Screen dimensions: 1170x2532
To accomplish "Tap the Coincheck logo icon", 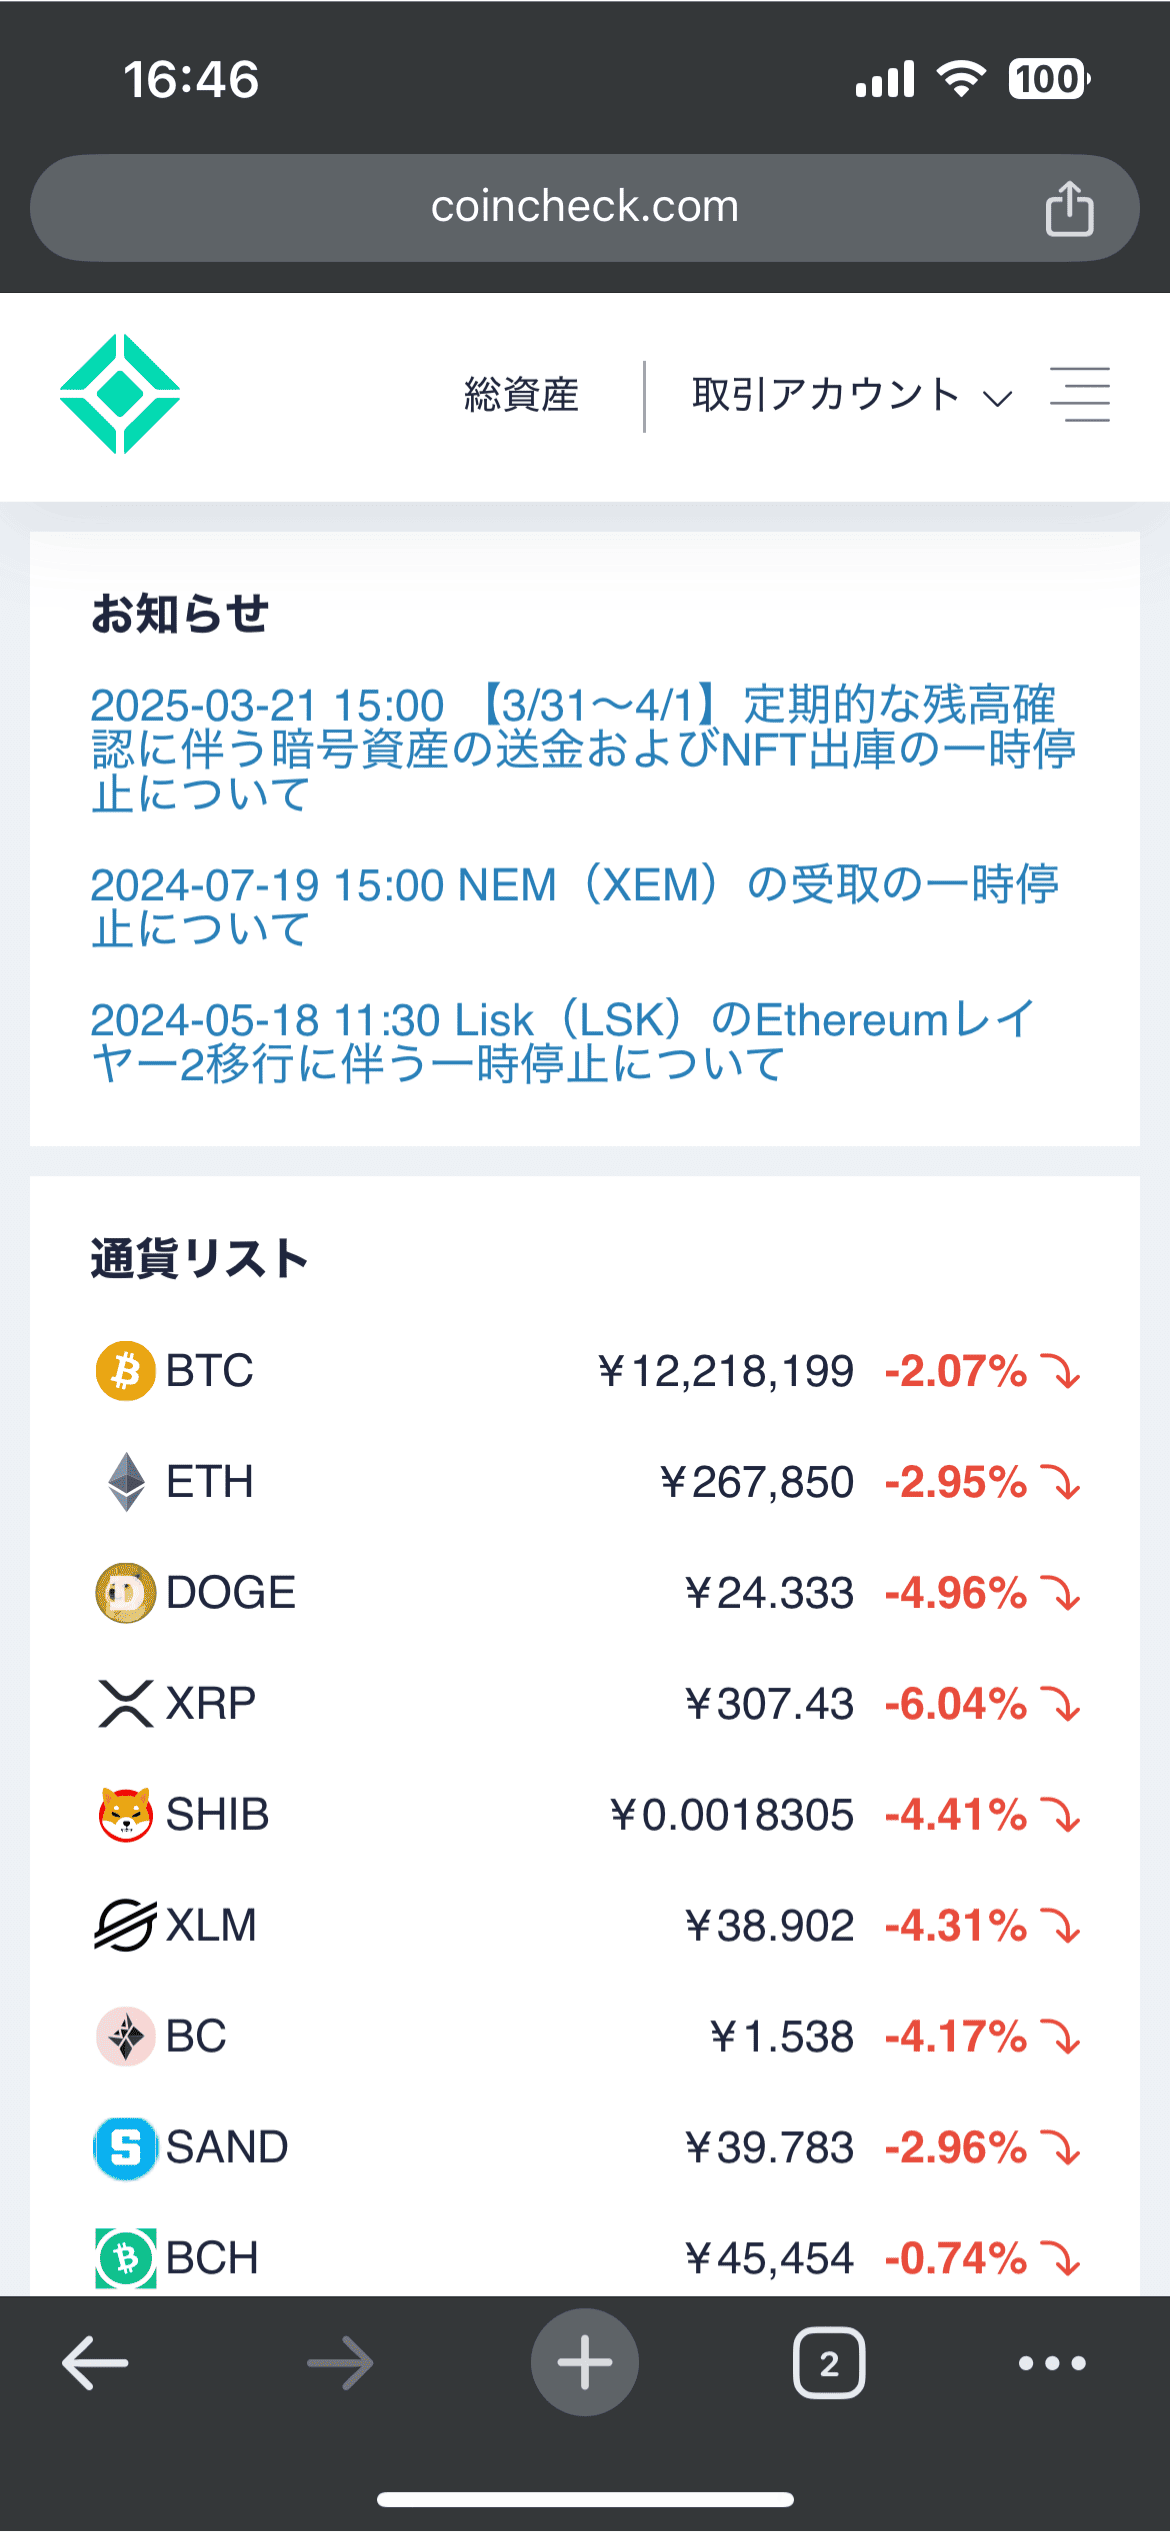I will coord(120,394).
